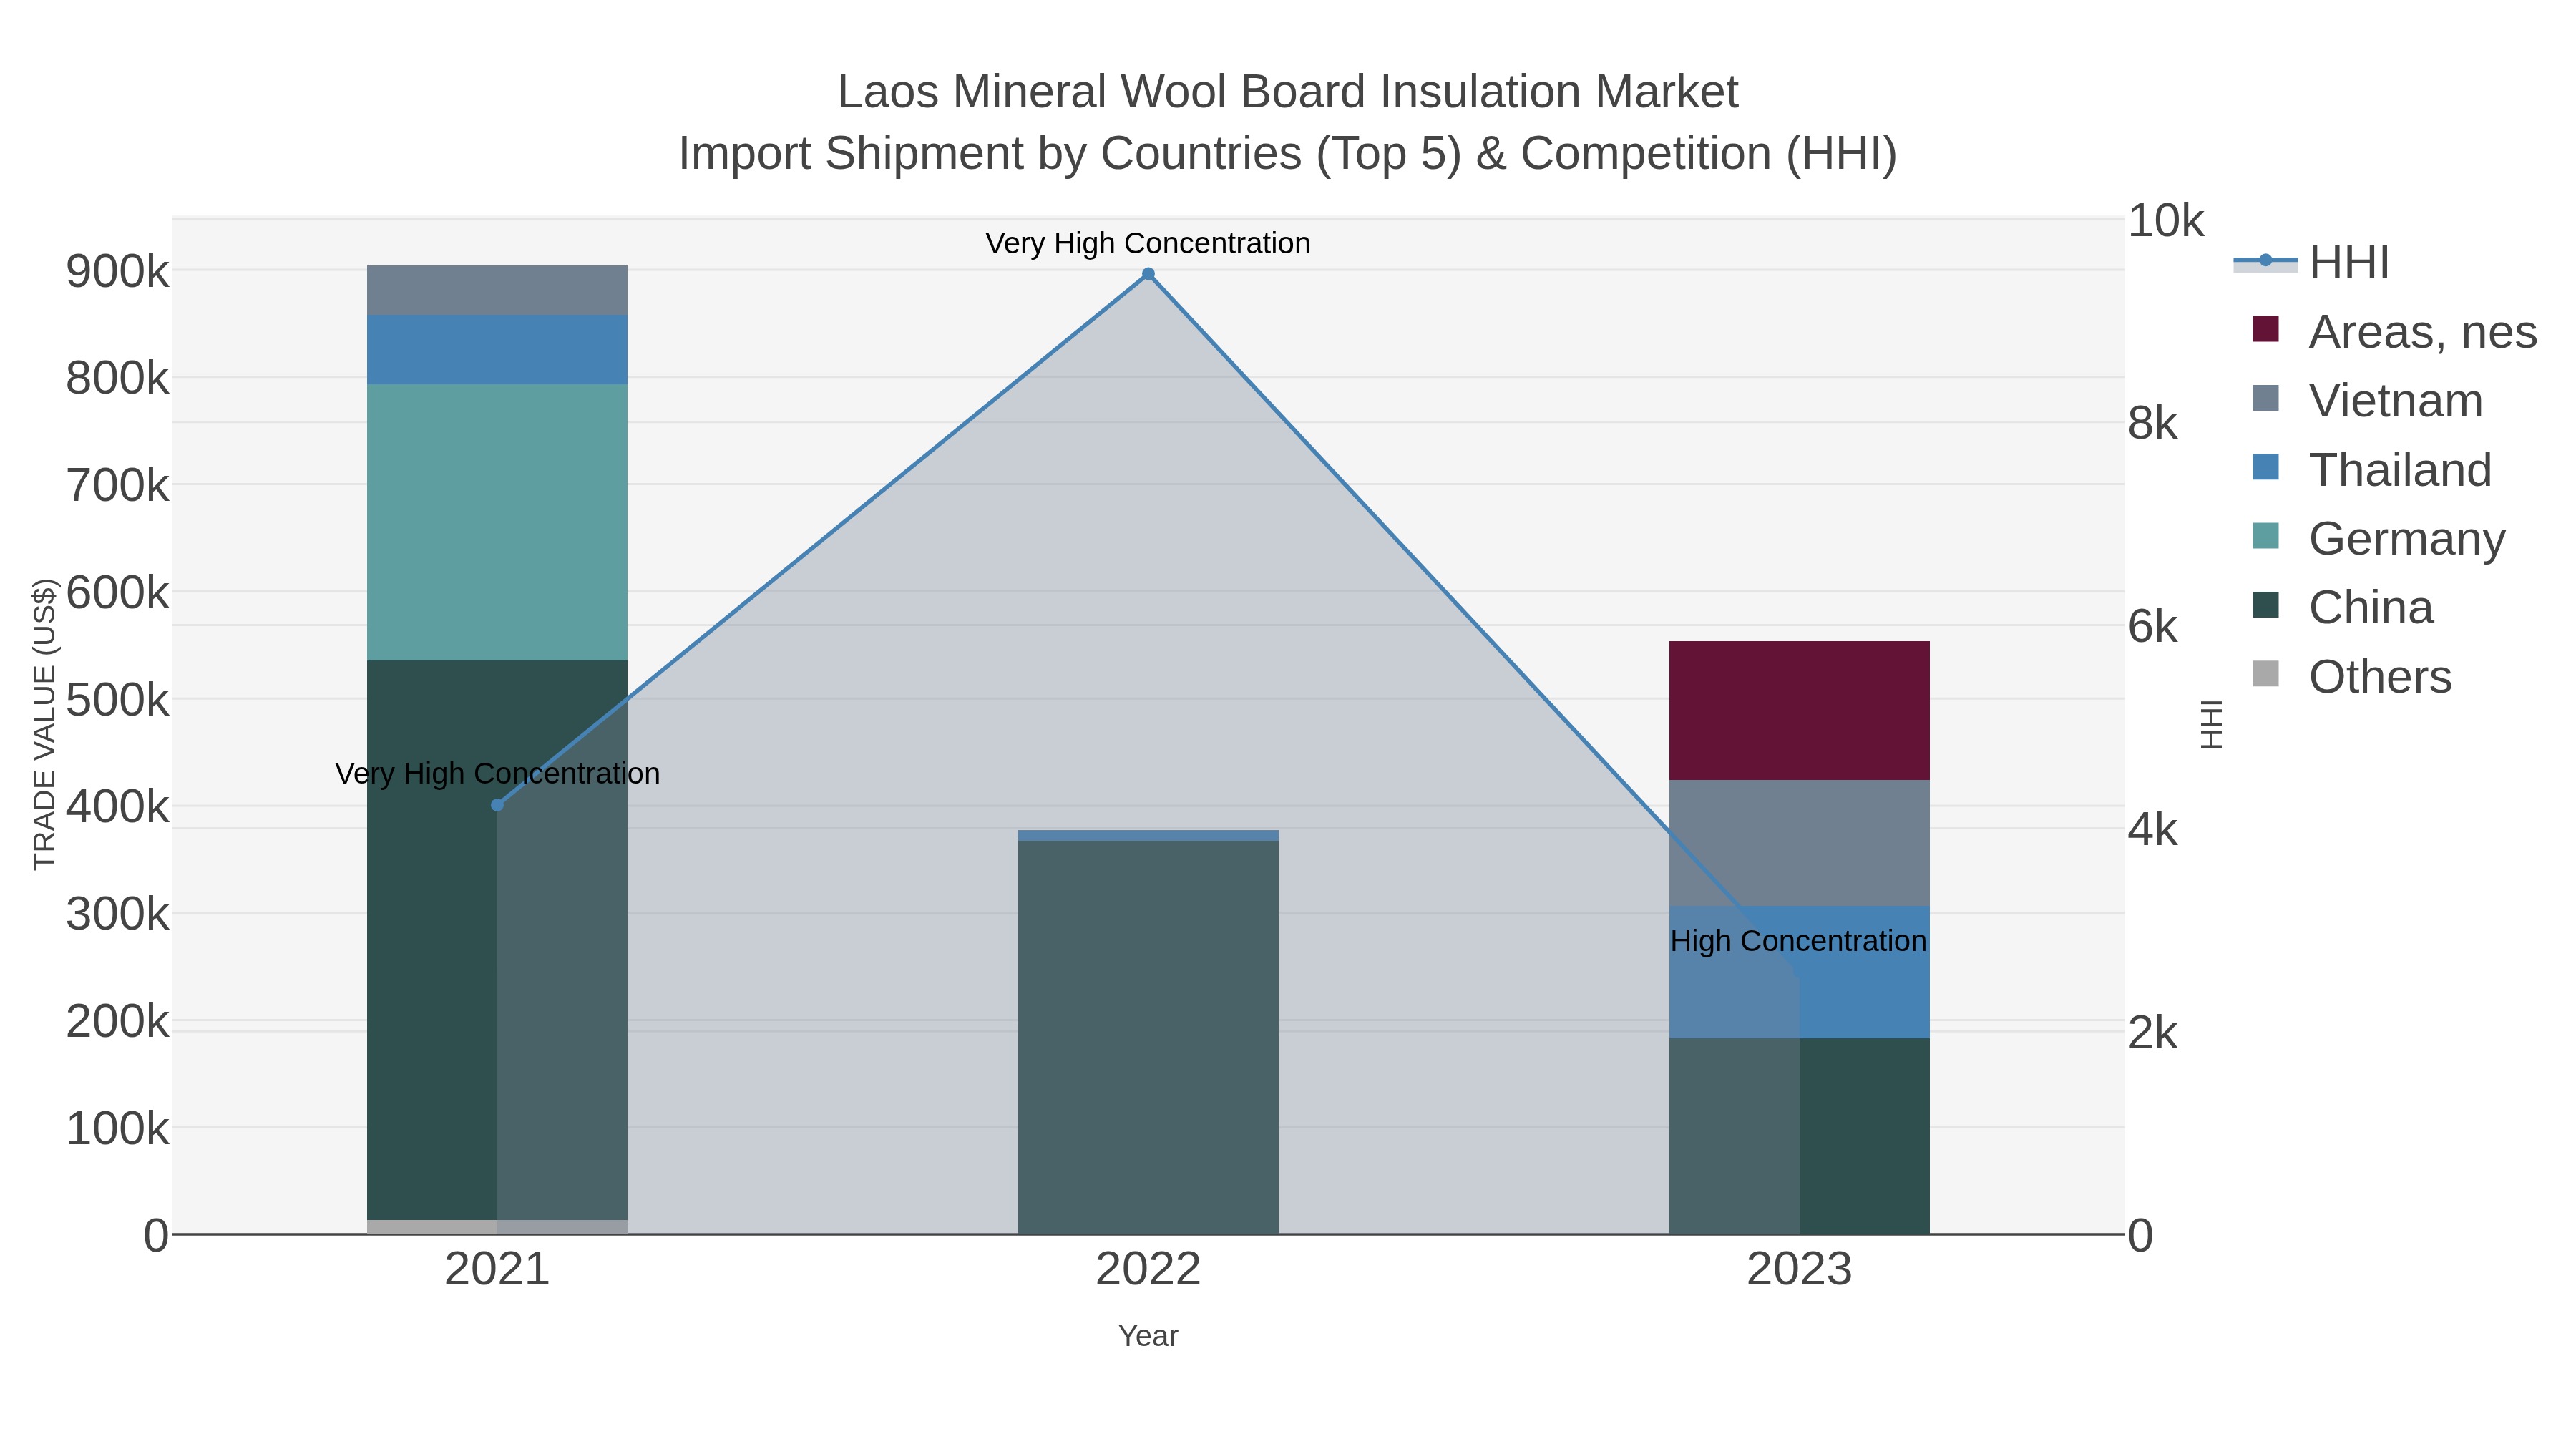2576x1449 pixels.
Task: Click the Areas, nes maroon legend swatch
Action: click(2266, 329)
